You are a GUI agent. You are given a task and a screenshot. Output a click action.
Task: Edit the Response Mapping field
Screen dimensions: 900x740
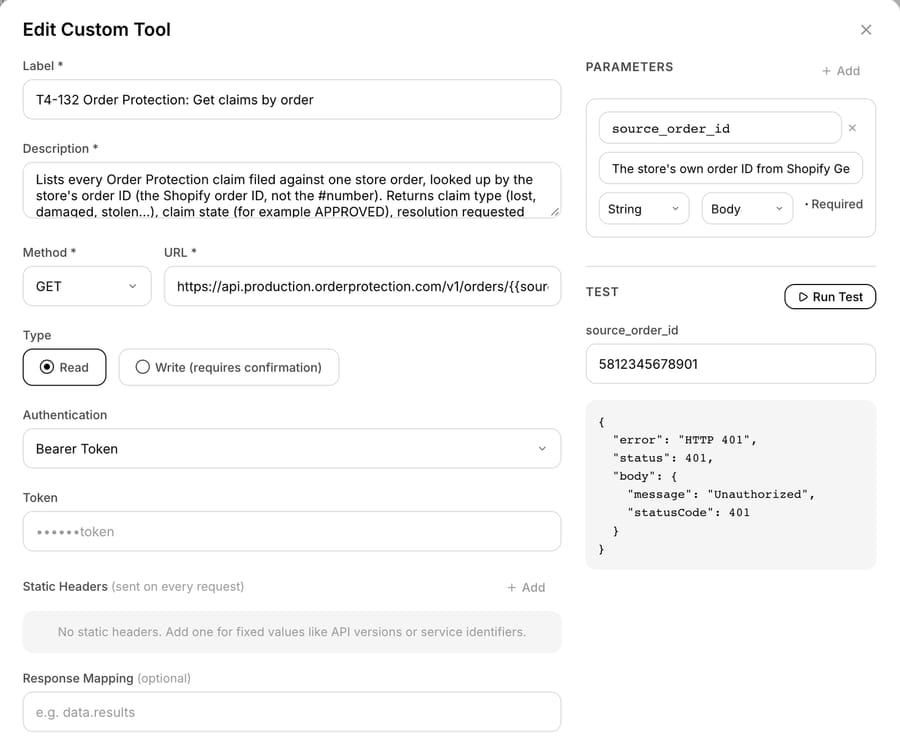tap(292, 712)
